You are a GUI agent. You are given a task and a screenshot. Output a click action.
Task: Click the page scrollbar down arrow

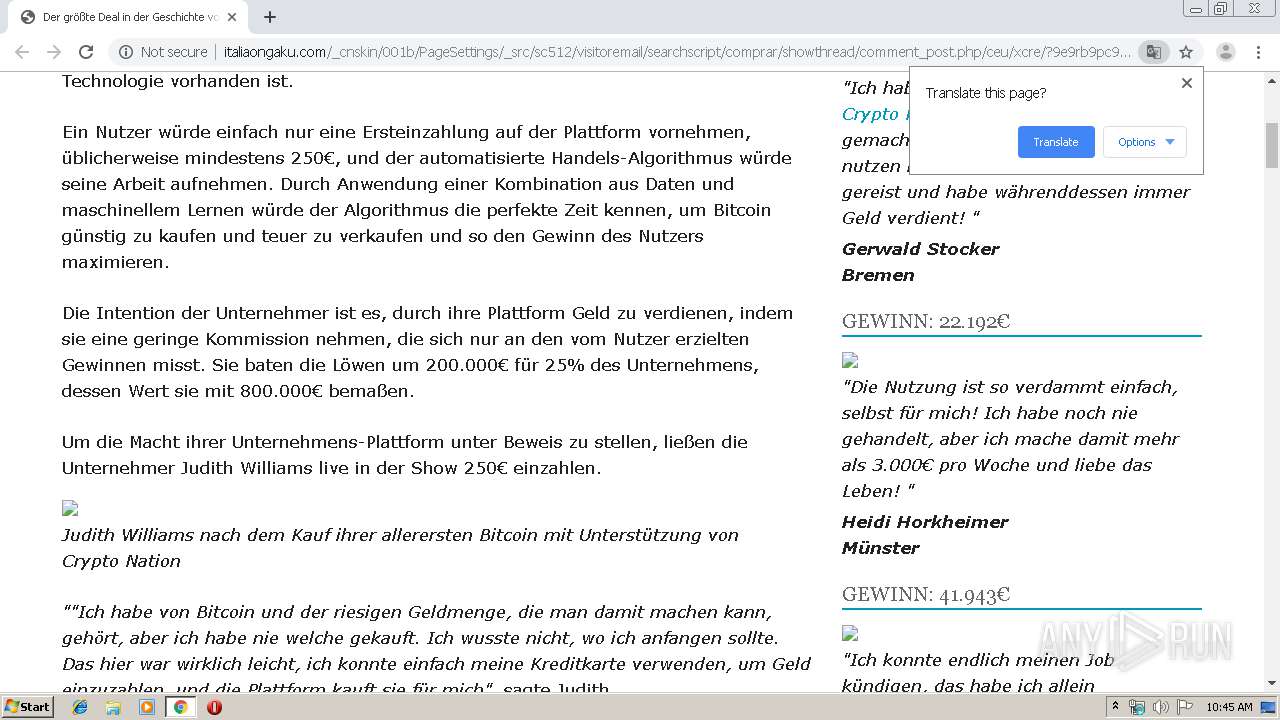tap(1272, 683)
